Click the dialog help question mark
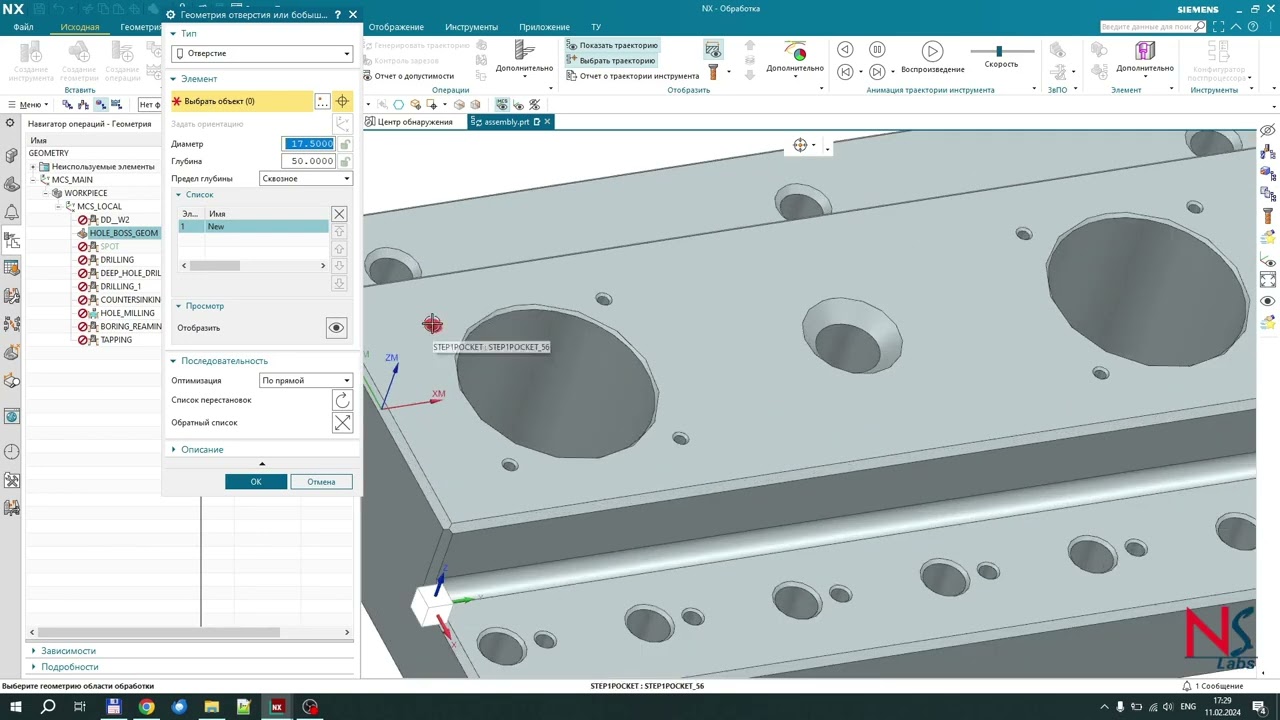Viewport: 1280px width, 720px height. point(338,15)
